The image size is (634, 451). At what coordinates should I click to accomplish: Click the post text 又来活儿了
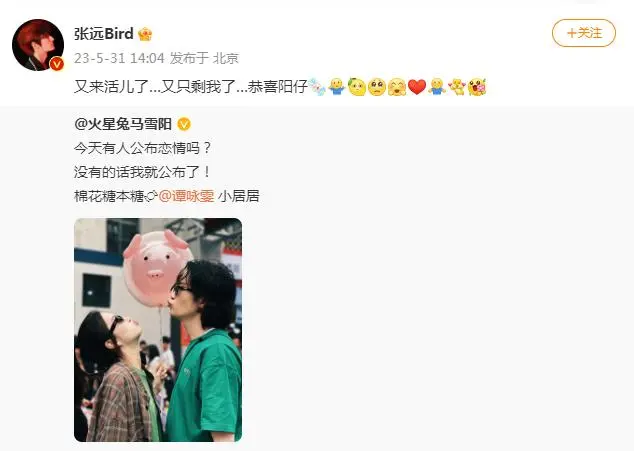coord(112,87)
